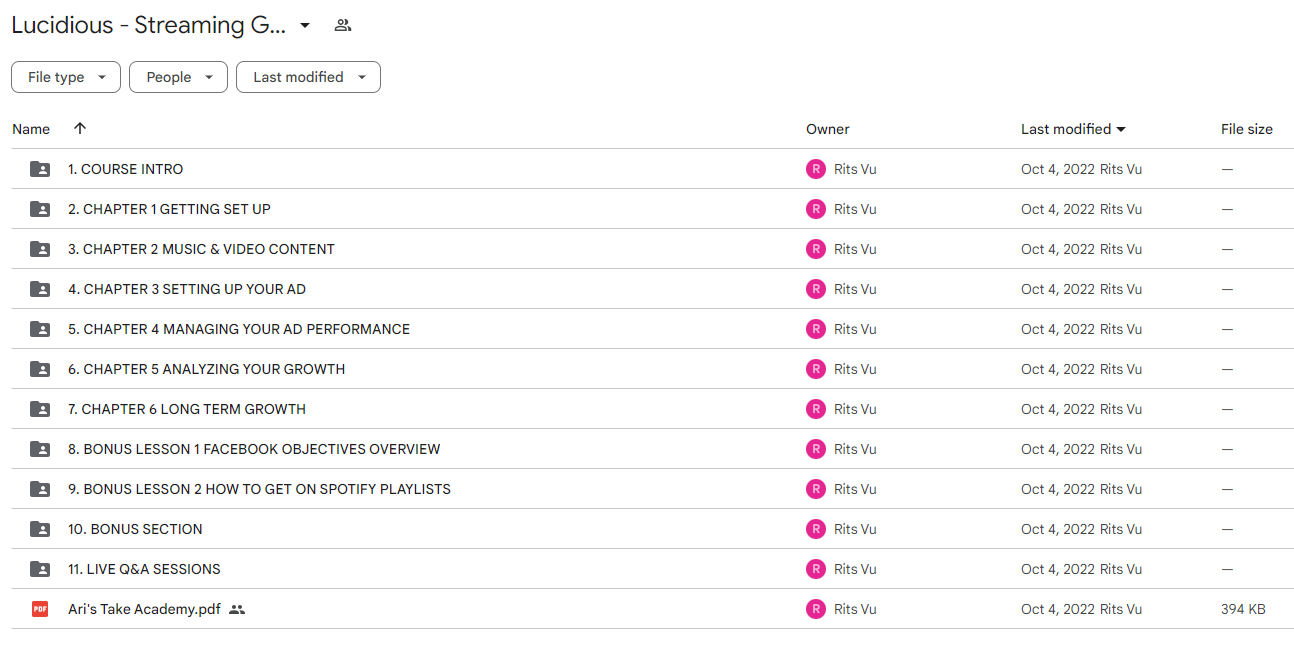Click the name sort ascending arrow icon
1294x654 pixels.
[x=80, y=129]
